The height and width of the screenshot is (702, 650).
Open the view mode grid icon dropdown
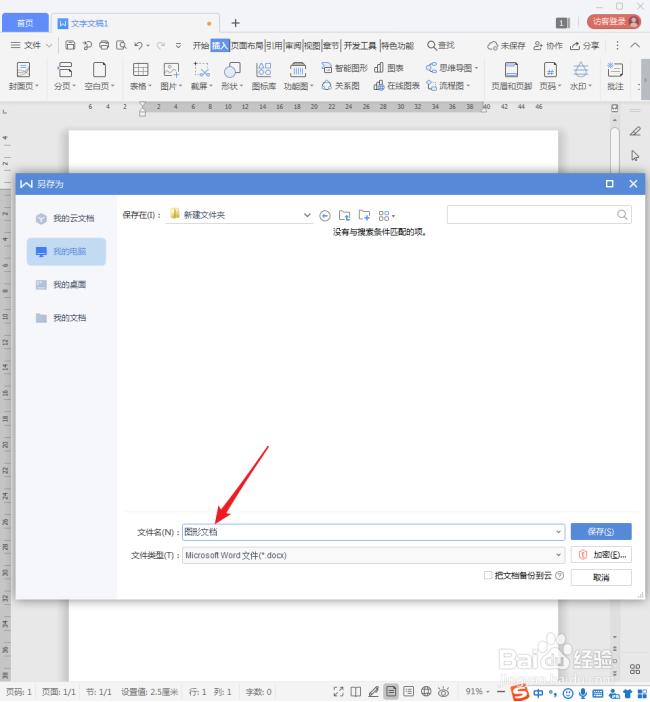[386, 216]
